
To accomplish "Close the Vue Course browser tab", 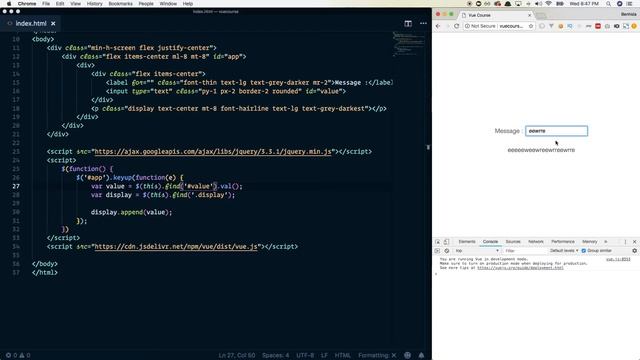I will point(529,15).
